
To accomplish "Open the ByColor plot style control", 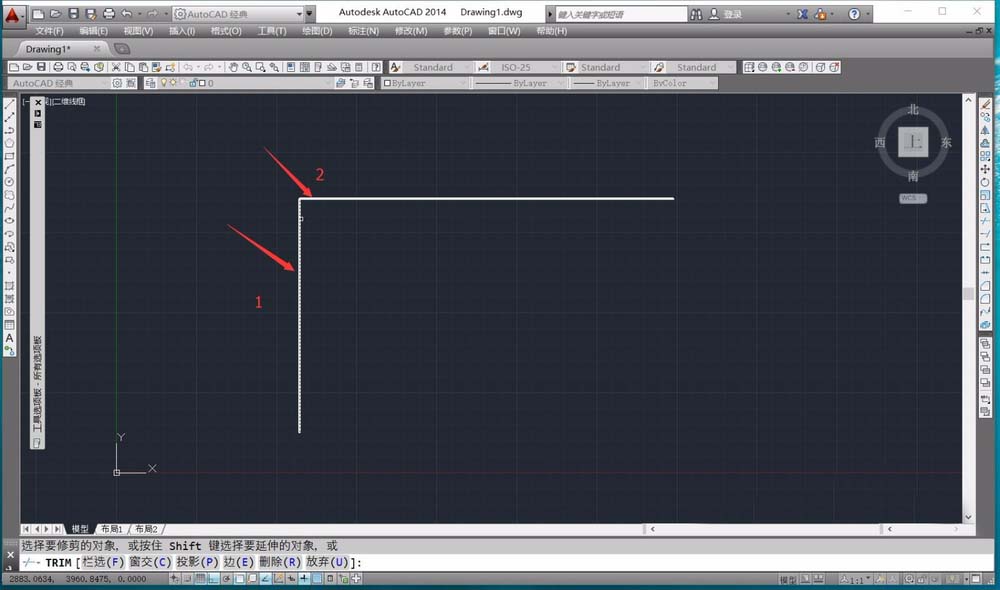I will click(682, 83).
